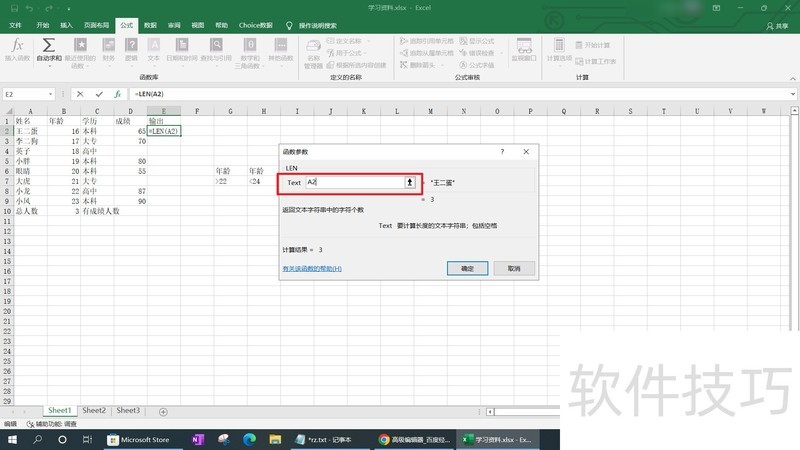Click the Text argument field in the dialog

pos(355,182)
